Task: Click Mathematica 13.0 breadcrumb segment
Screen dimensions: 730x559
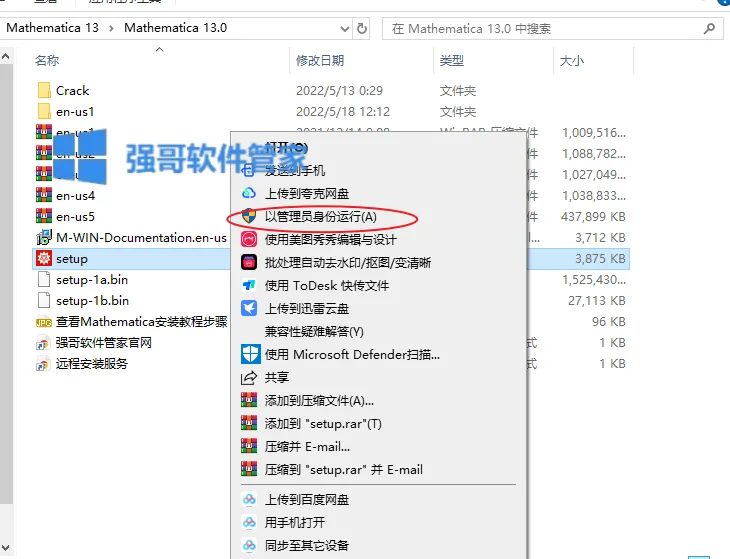Action: (176, 28)
